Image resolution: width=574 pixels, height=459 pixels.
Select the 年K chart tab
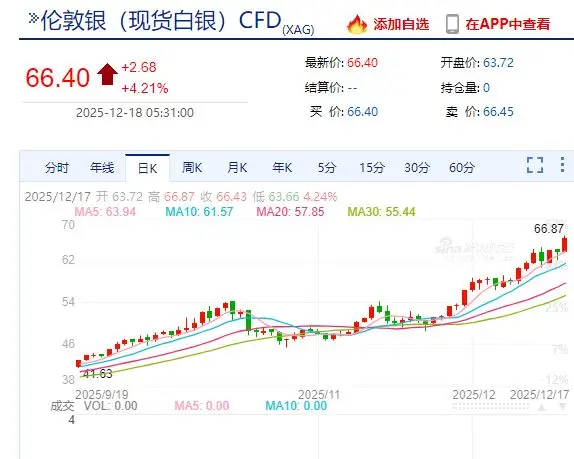pos(282,168)
